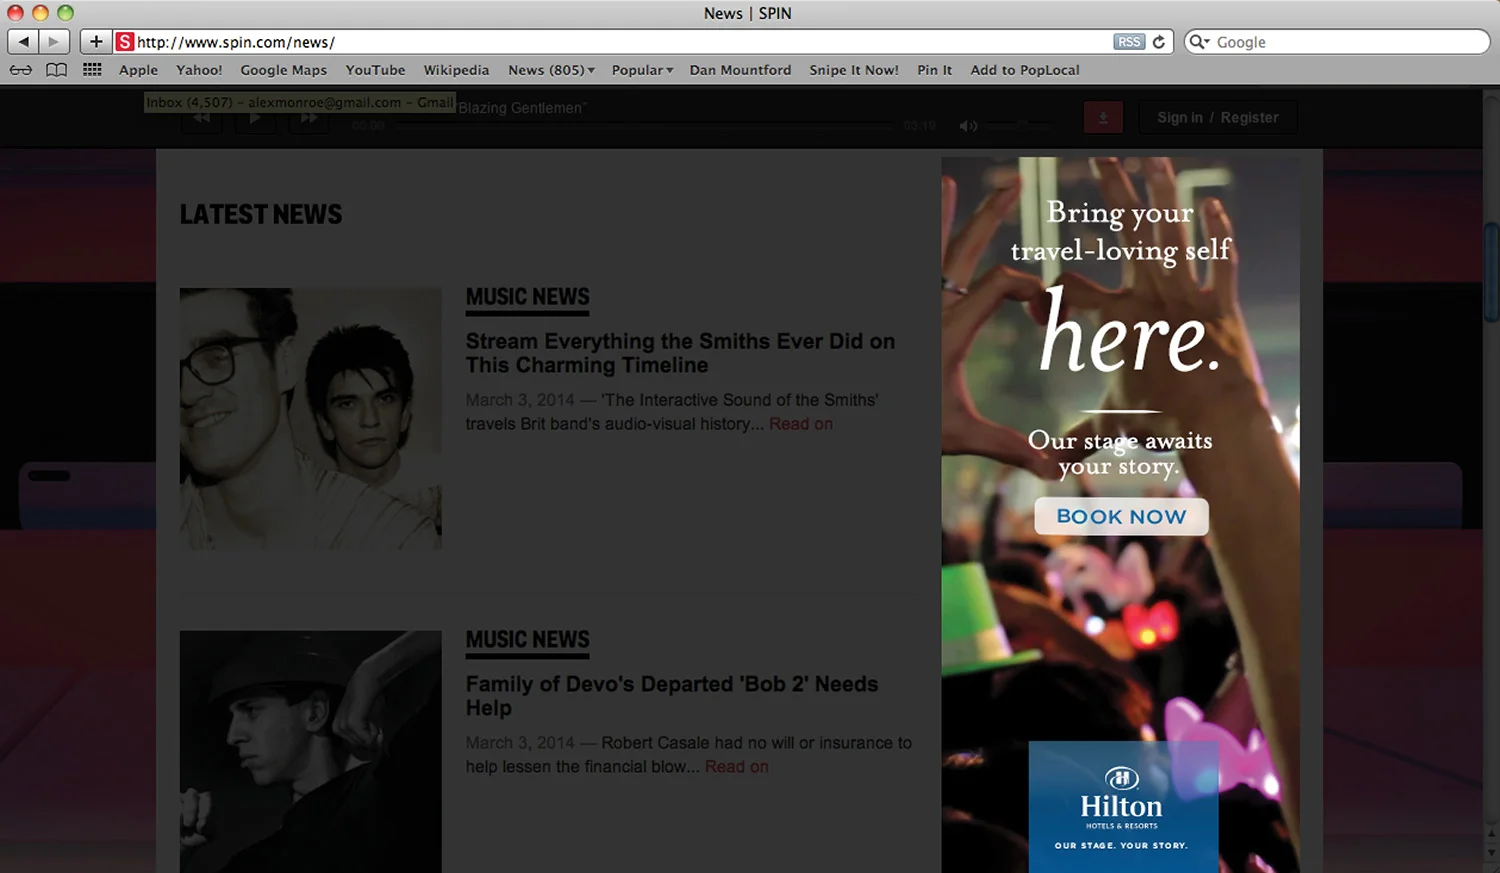The height and width of the screenshot is (873, 1500).
Task: Open the Google search magnifier menu
Action: coord(1200,42)
